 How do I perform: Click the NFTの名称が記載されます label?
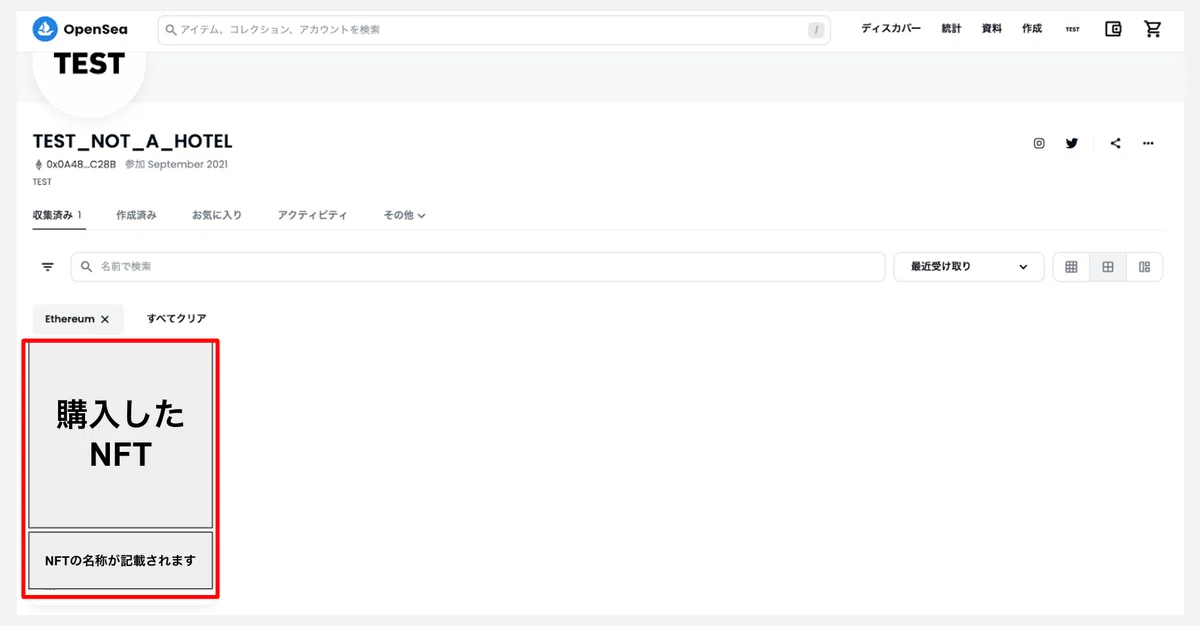[x=120, y=560]
